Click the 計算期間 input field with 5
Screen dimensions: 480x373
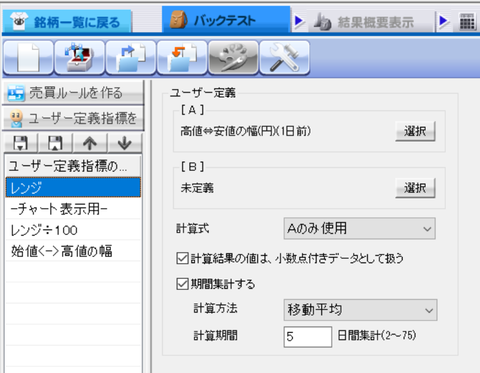308,337
